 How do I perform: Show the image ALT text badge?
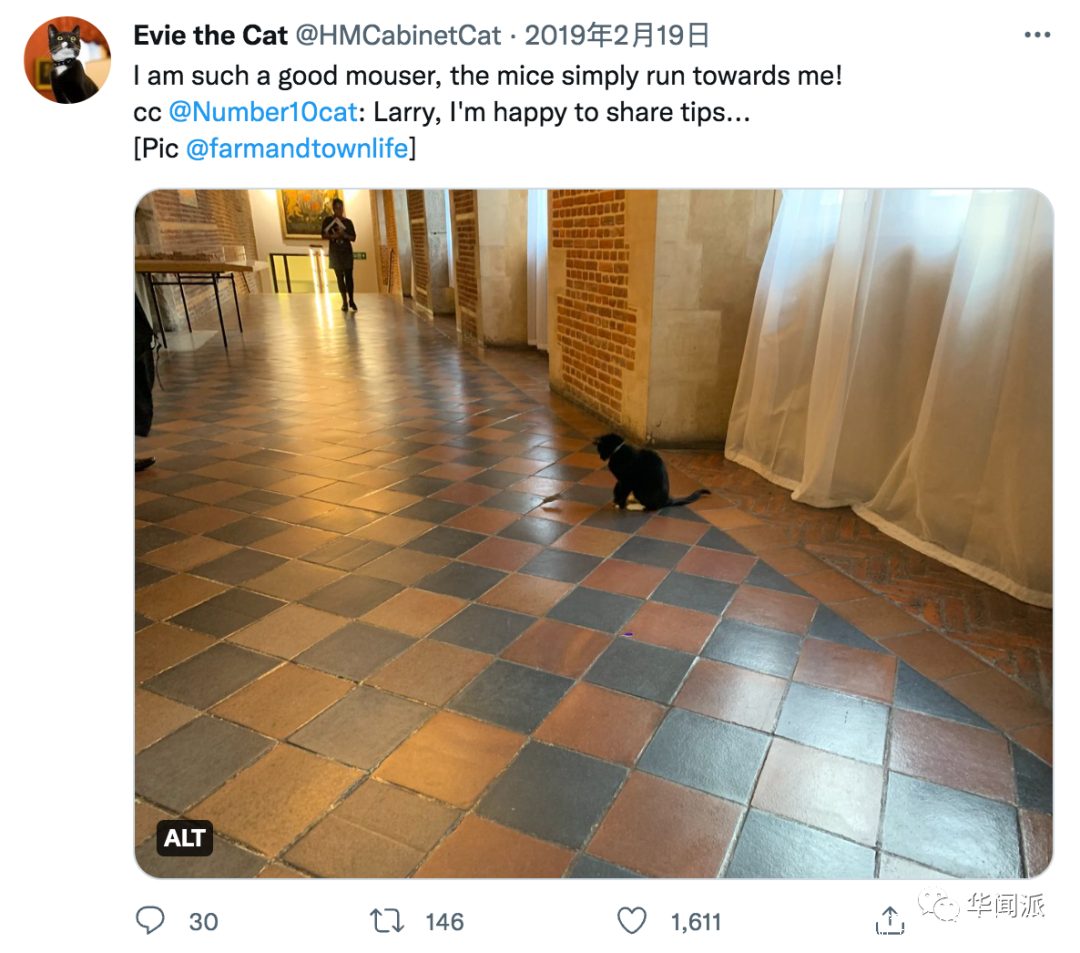[185, 838]
